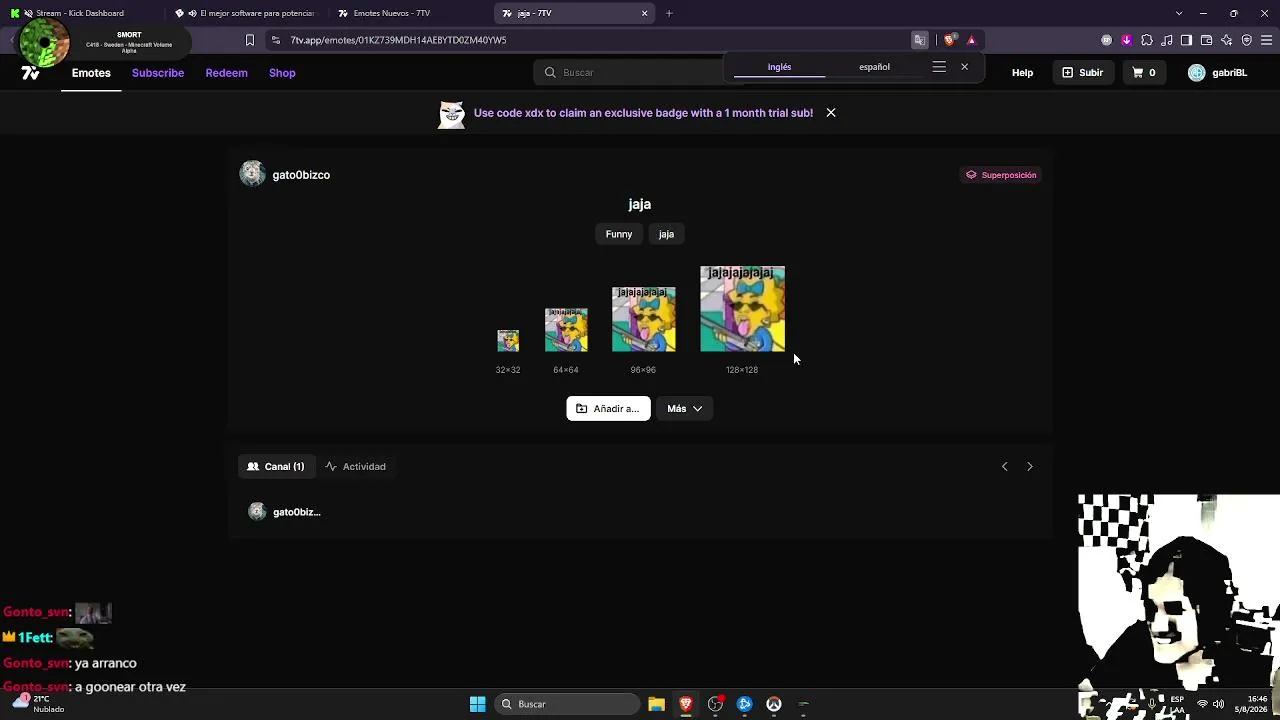Expand the Más dropdown menu
This screenshot has width=1280, height=720.
click(685, 409)
